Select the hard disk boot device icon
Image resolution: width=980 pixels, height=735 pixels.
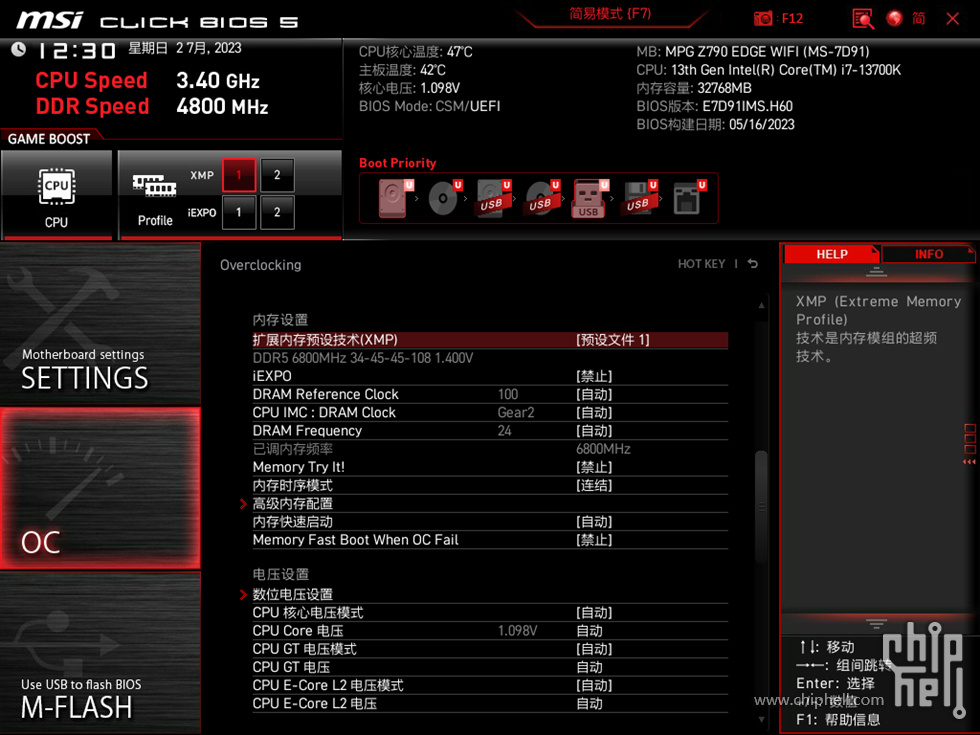click(x=392, y=198)
